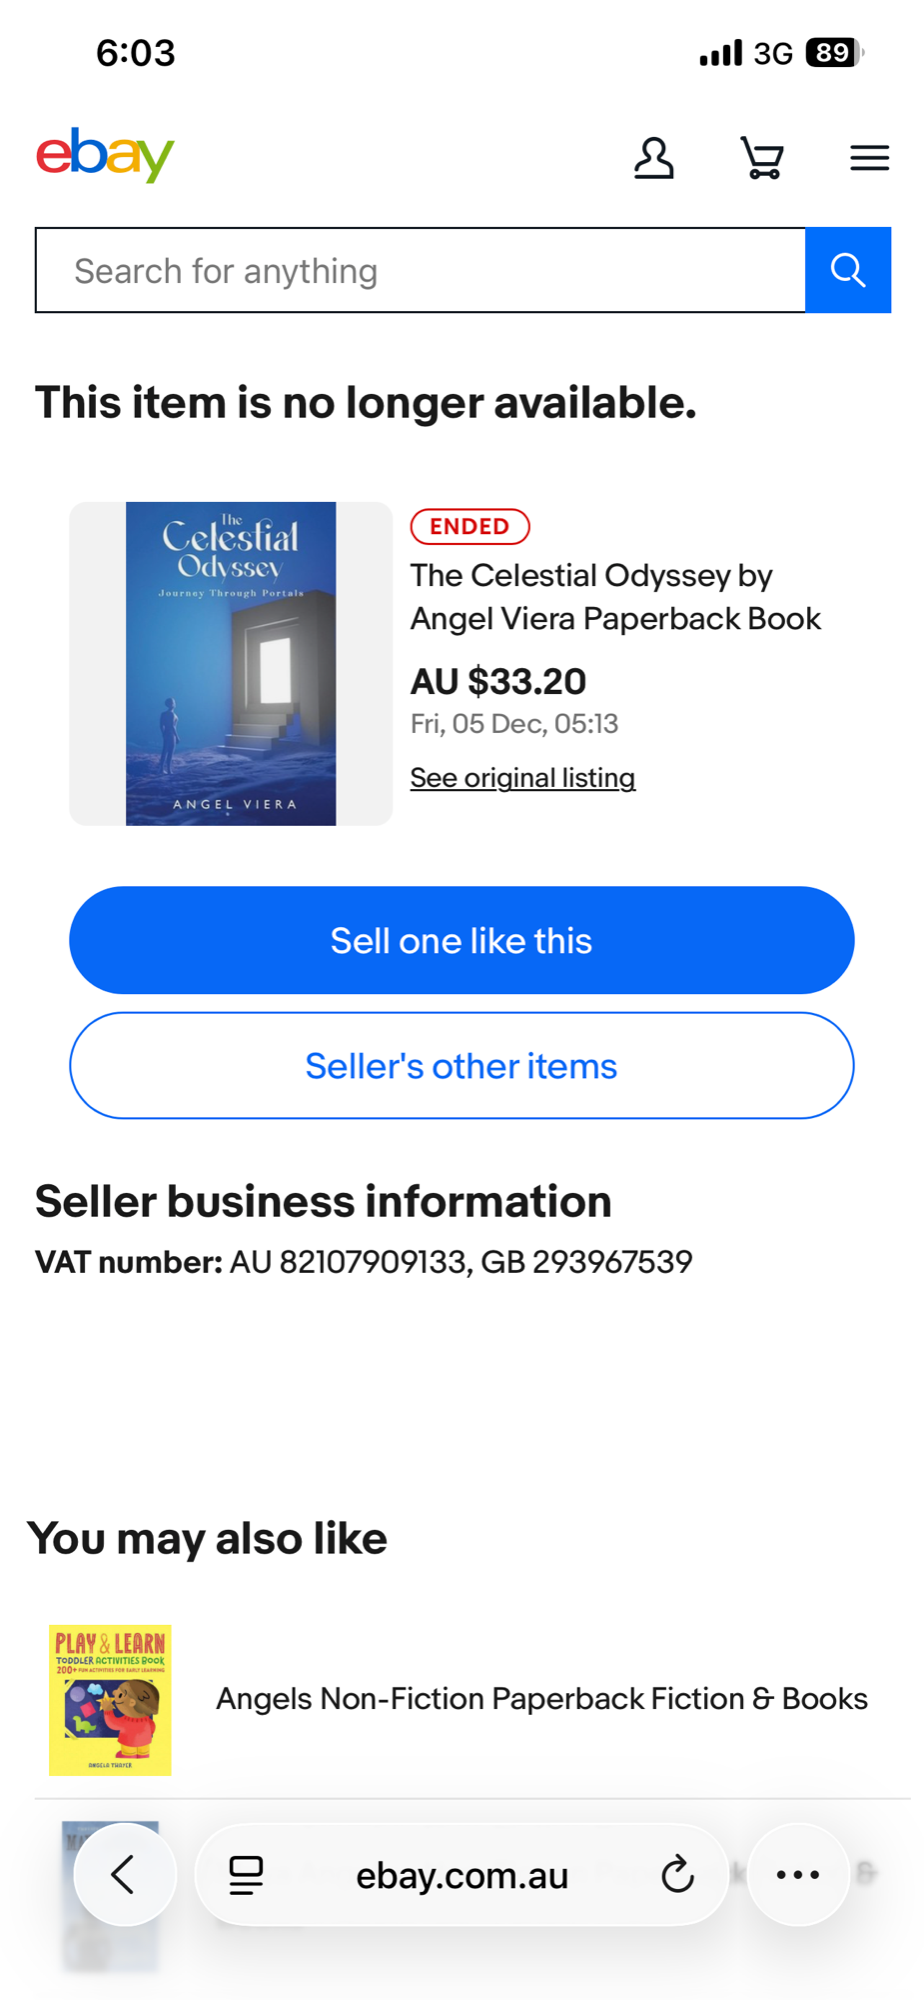924x2000 pixels.
Task: Open the account profile icon
Action: coord(654,158)
